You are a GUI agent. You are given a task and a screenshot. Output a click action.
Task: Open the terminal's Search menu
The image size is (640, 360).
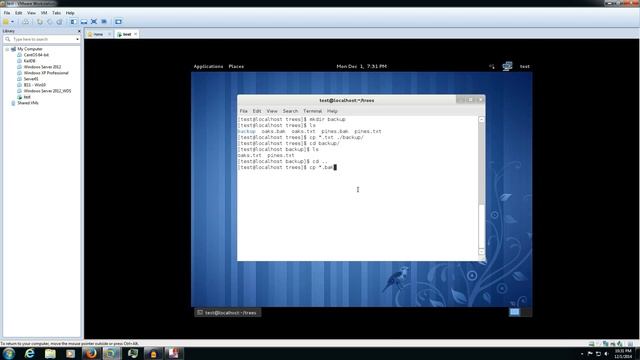[x=290, y=111]
